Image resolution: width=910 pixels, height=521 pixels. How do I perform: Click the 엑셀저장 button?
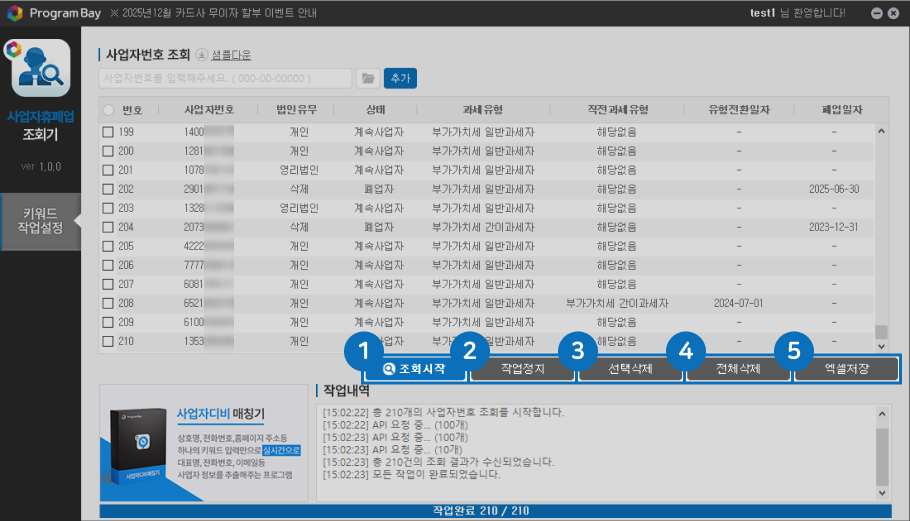846,369
